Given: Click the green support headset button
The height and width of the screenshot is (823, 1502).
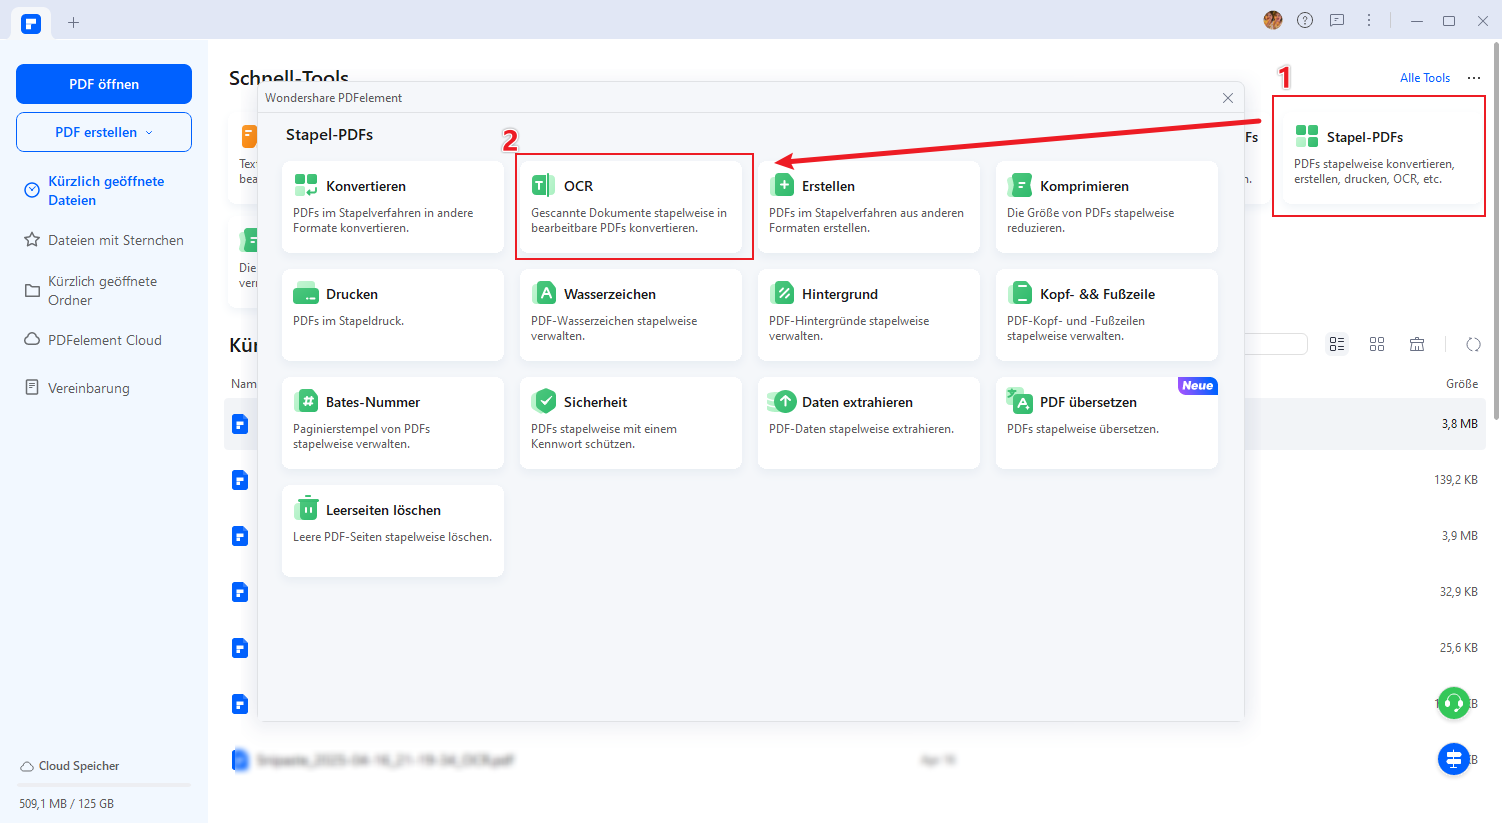Looking at the screenshot, I should (x=1453, y=703).
